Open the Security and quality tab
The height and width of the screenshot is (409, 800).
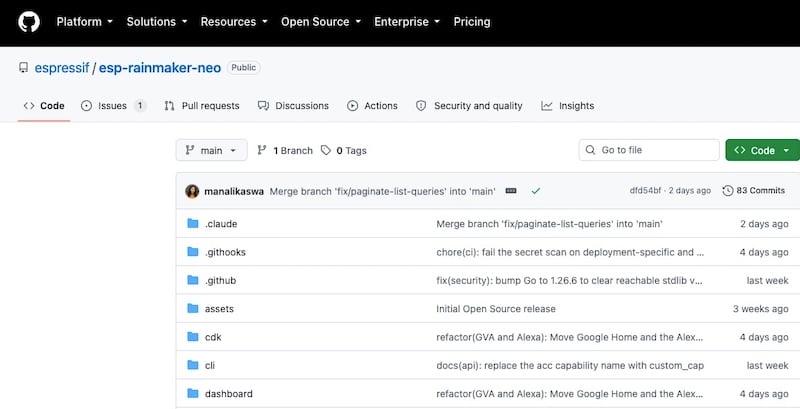469,106
